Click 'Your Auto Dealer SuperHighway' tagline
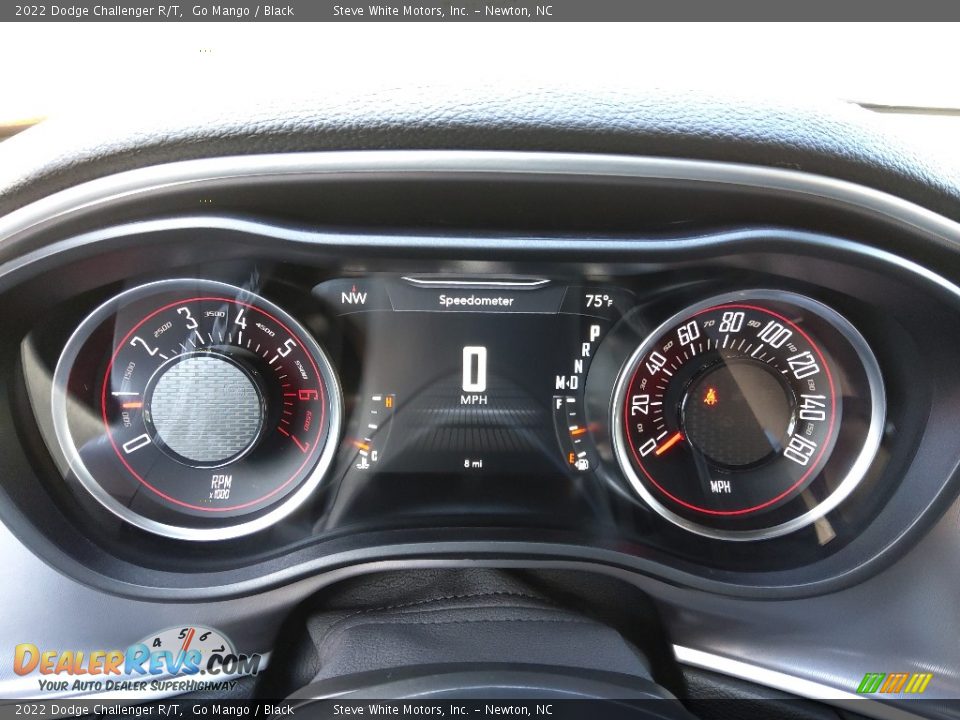The height and width of the screenshot is (720, 960). point(137,685)
